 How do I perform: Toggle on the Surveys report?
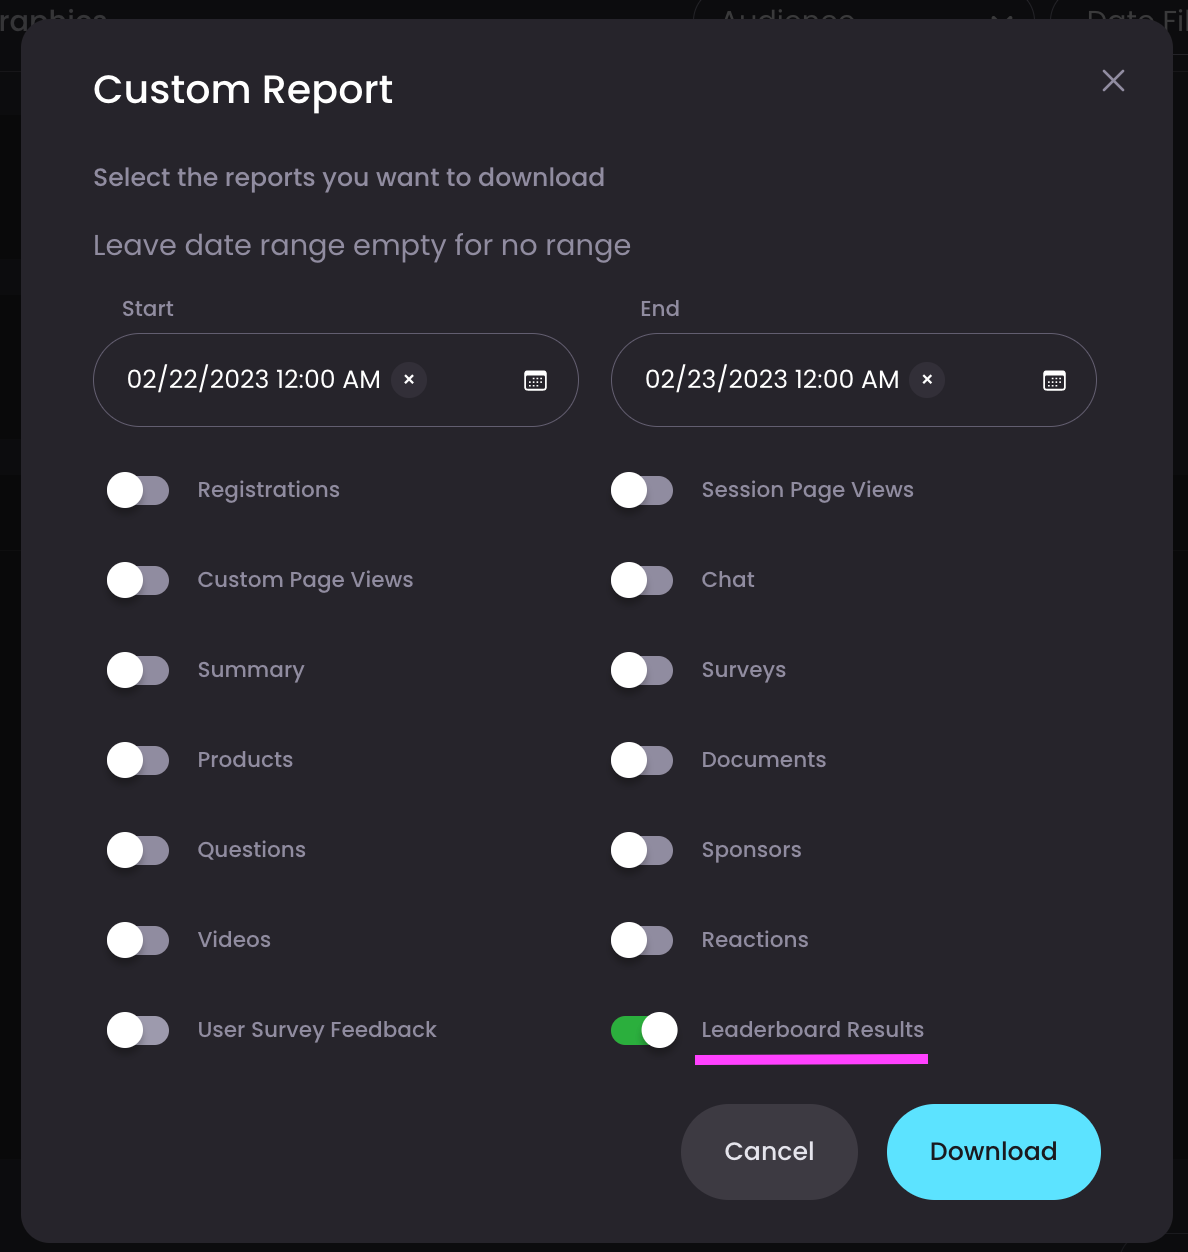[642, 670]
